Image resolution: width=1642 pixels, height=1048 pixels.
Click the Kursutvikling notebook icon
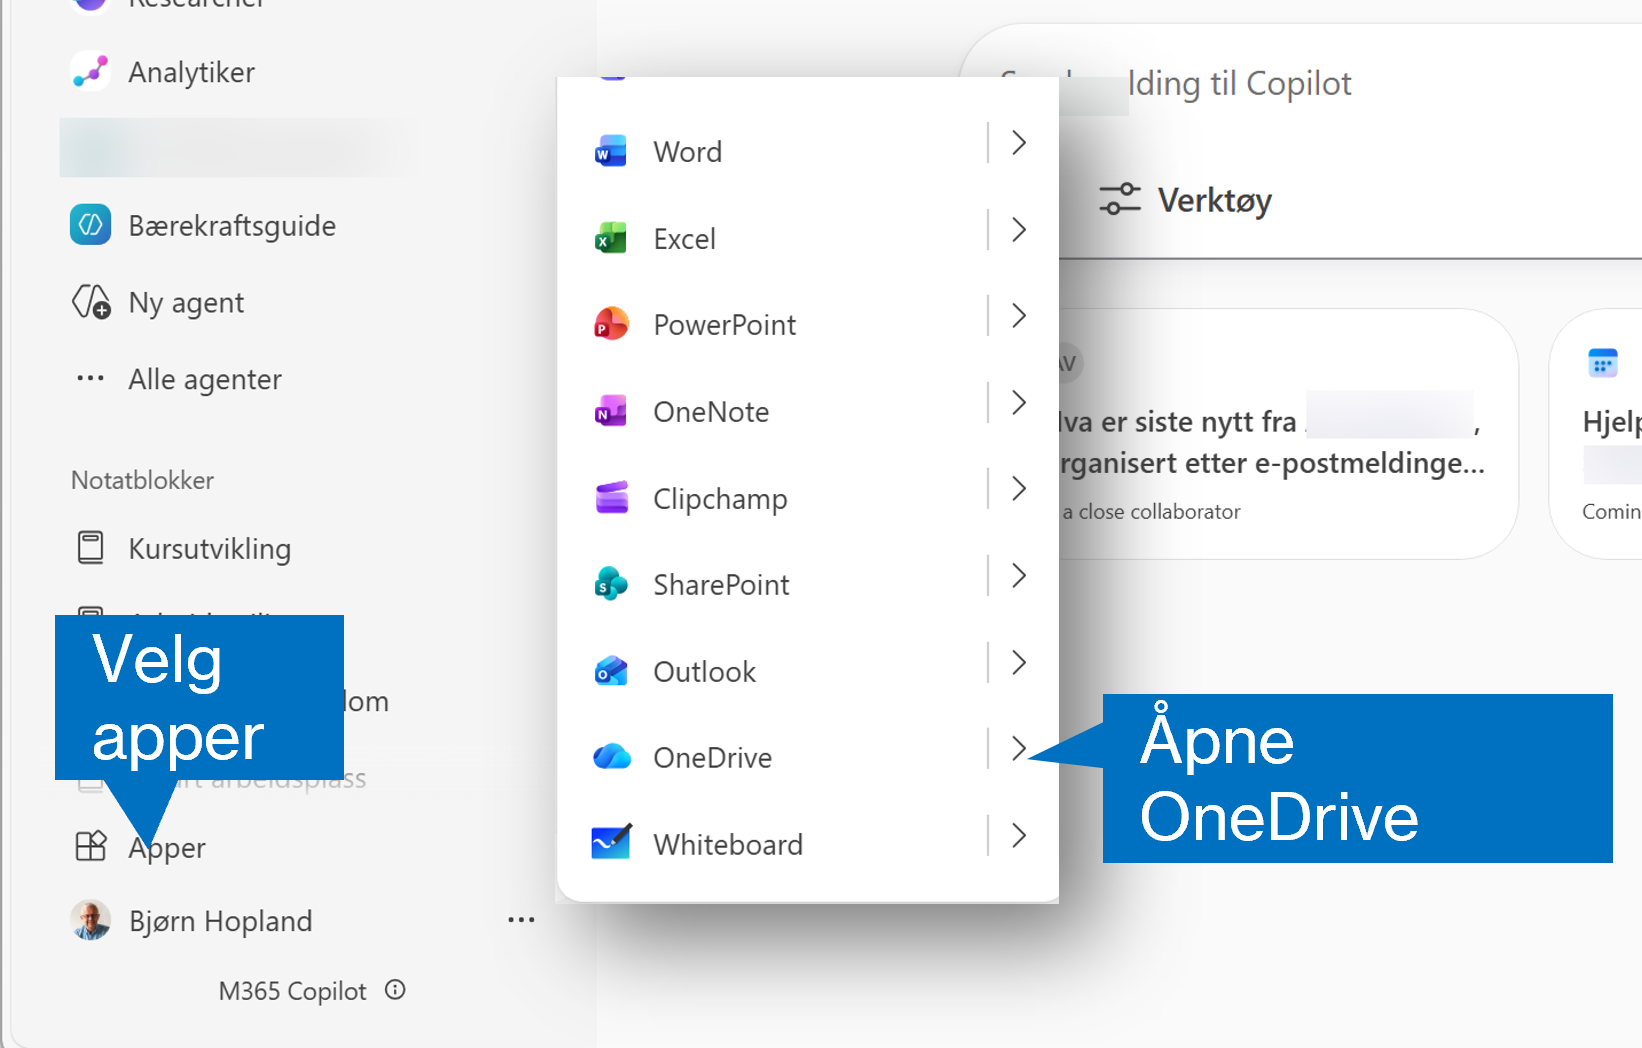pos(90,548)
